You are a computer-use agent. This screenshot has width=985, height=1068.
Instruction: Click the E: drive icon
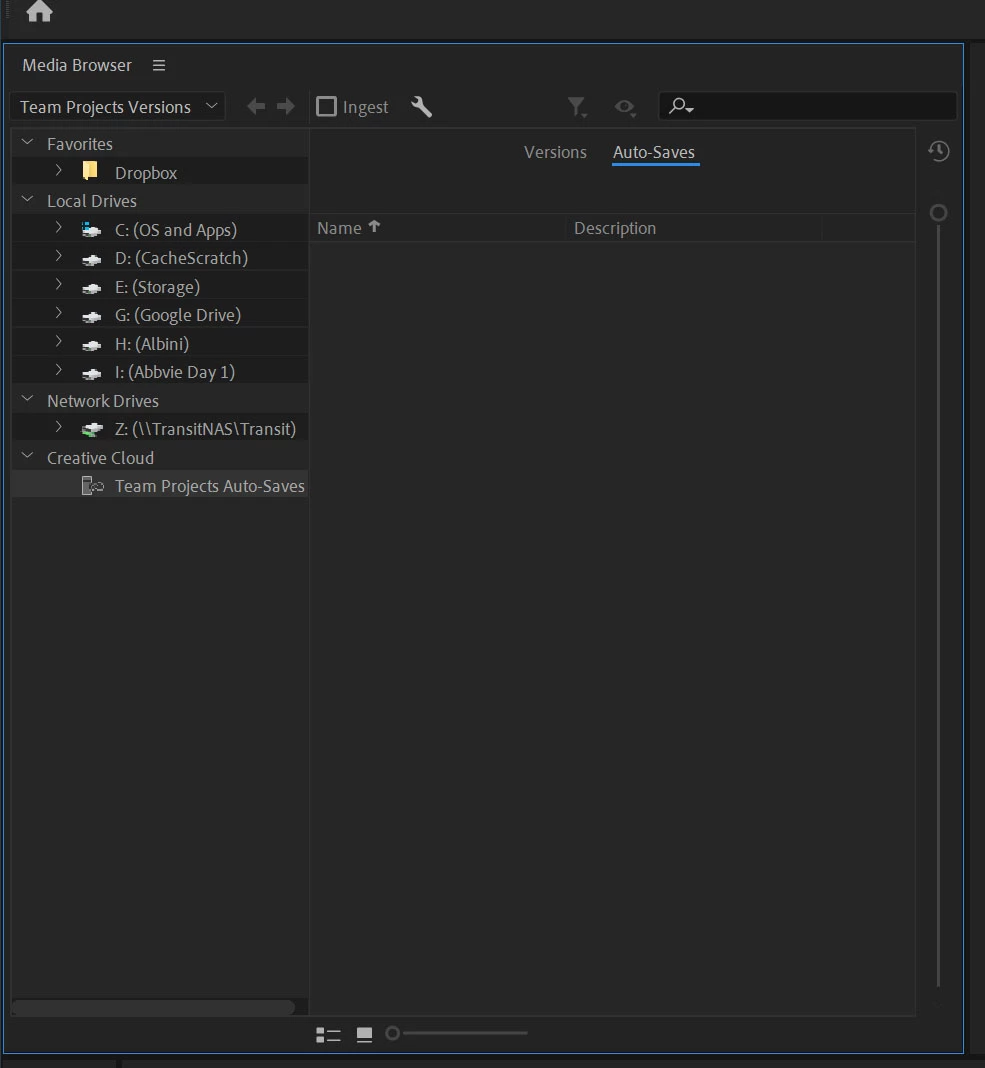[x=91, y=288]
